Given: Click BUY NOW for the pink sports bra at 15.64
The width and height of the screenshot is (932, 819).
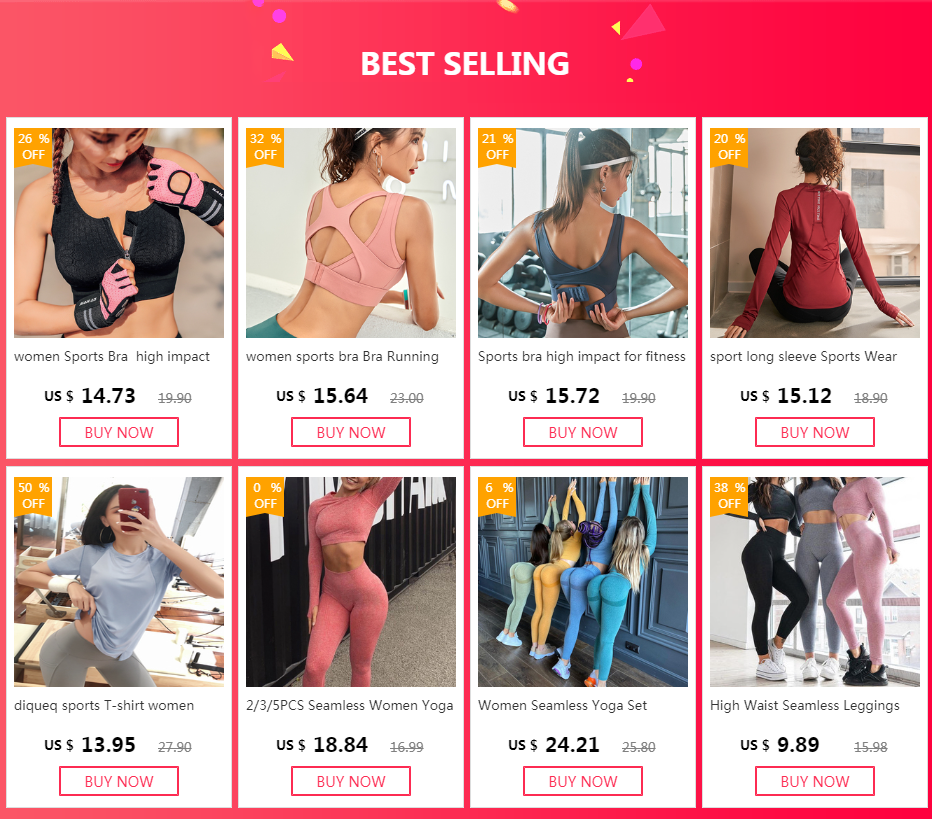Looking at the screenshot, I should click(351, 432).
